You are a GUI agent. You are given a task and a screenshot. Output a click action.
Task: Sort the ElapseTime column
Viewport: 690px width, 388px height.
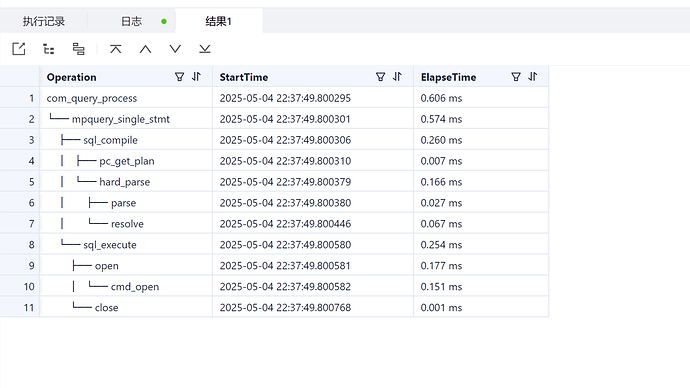[x=533, y=77]
